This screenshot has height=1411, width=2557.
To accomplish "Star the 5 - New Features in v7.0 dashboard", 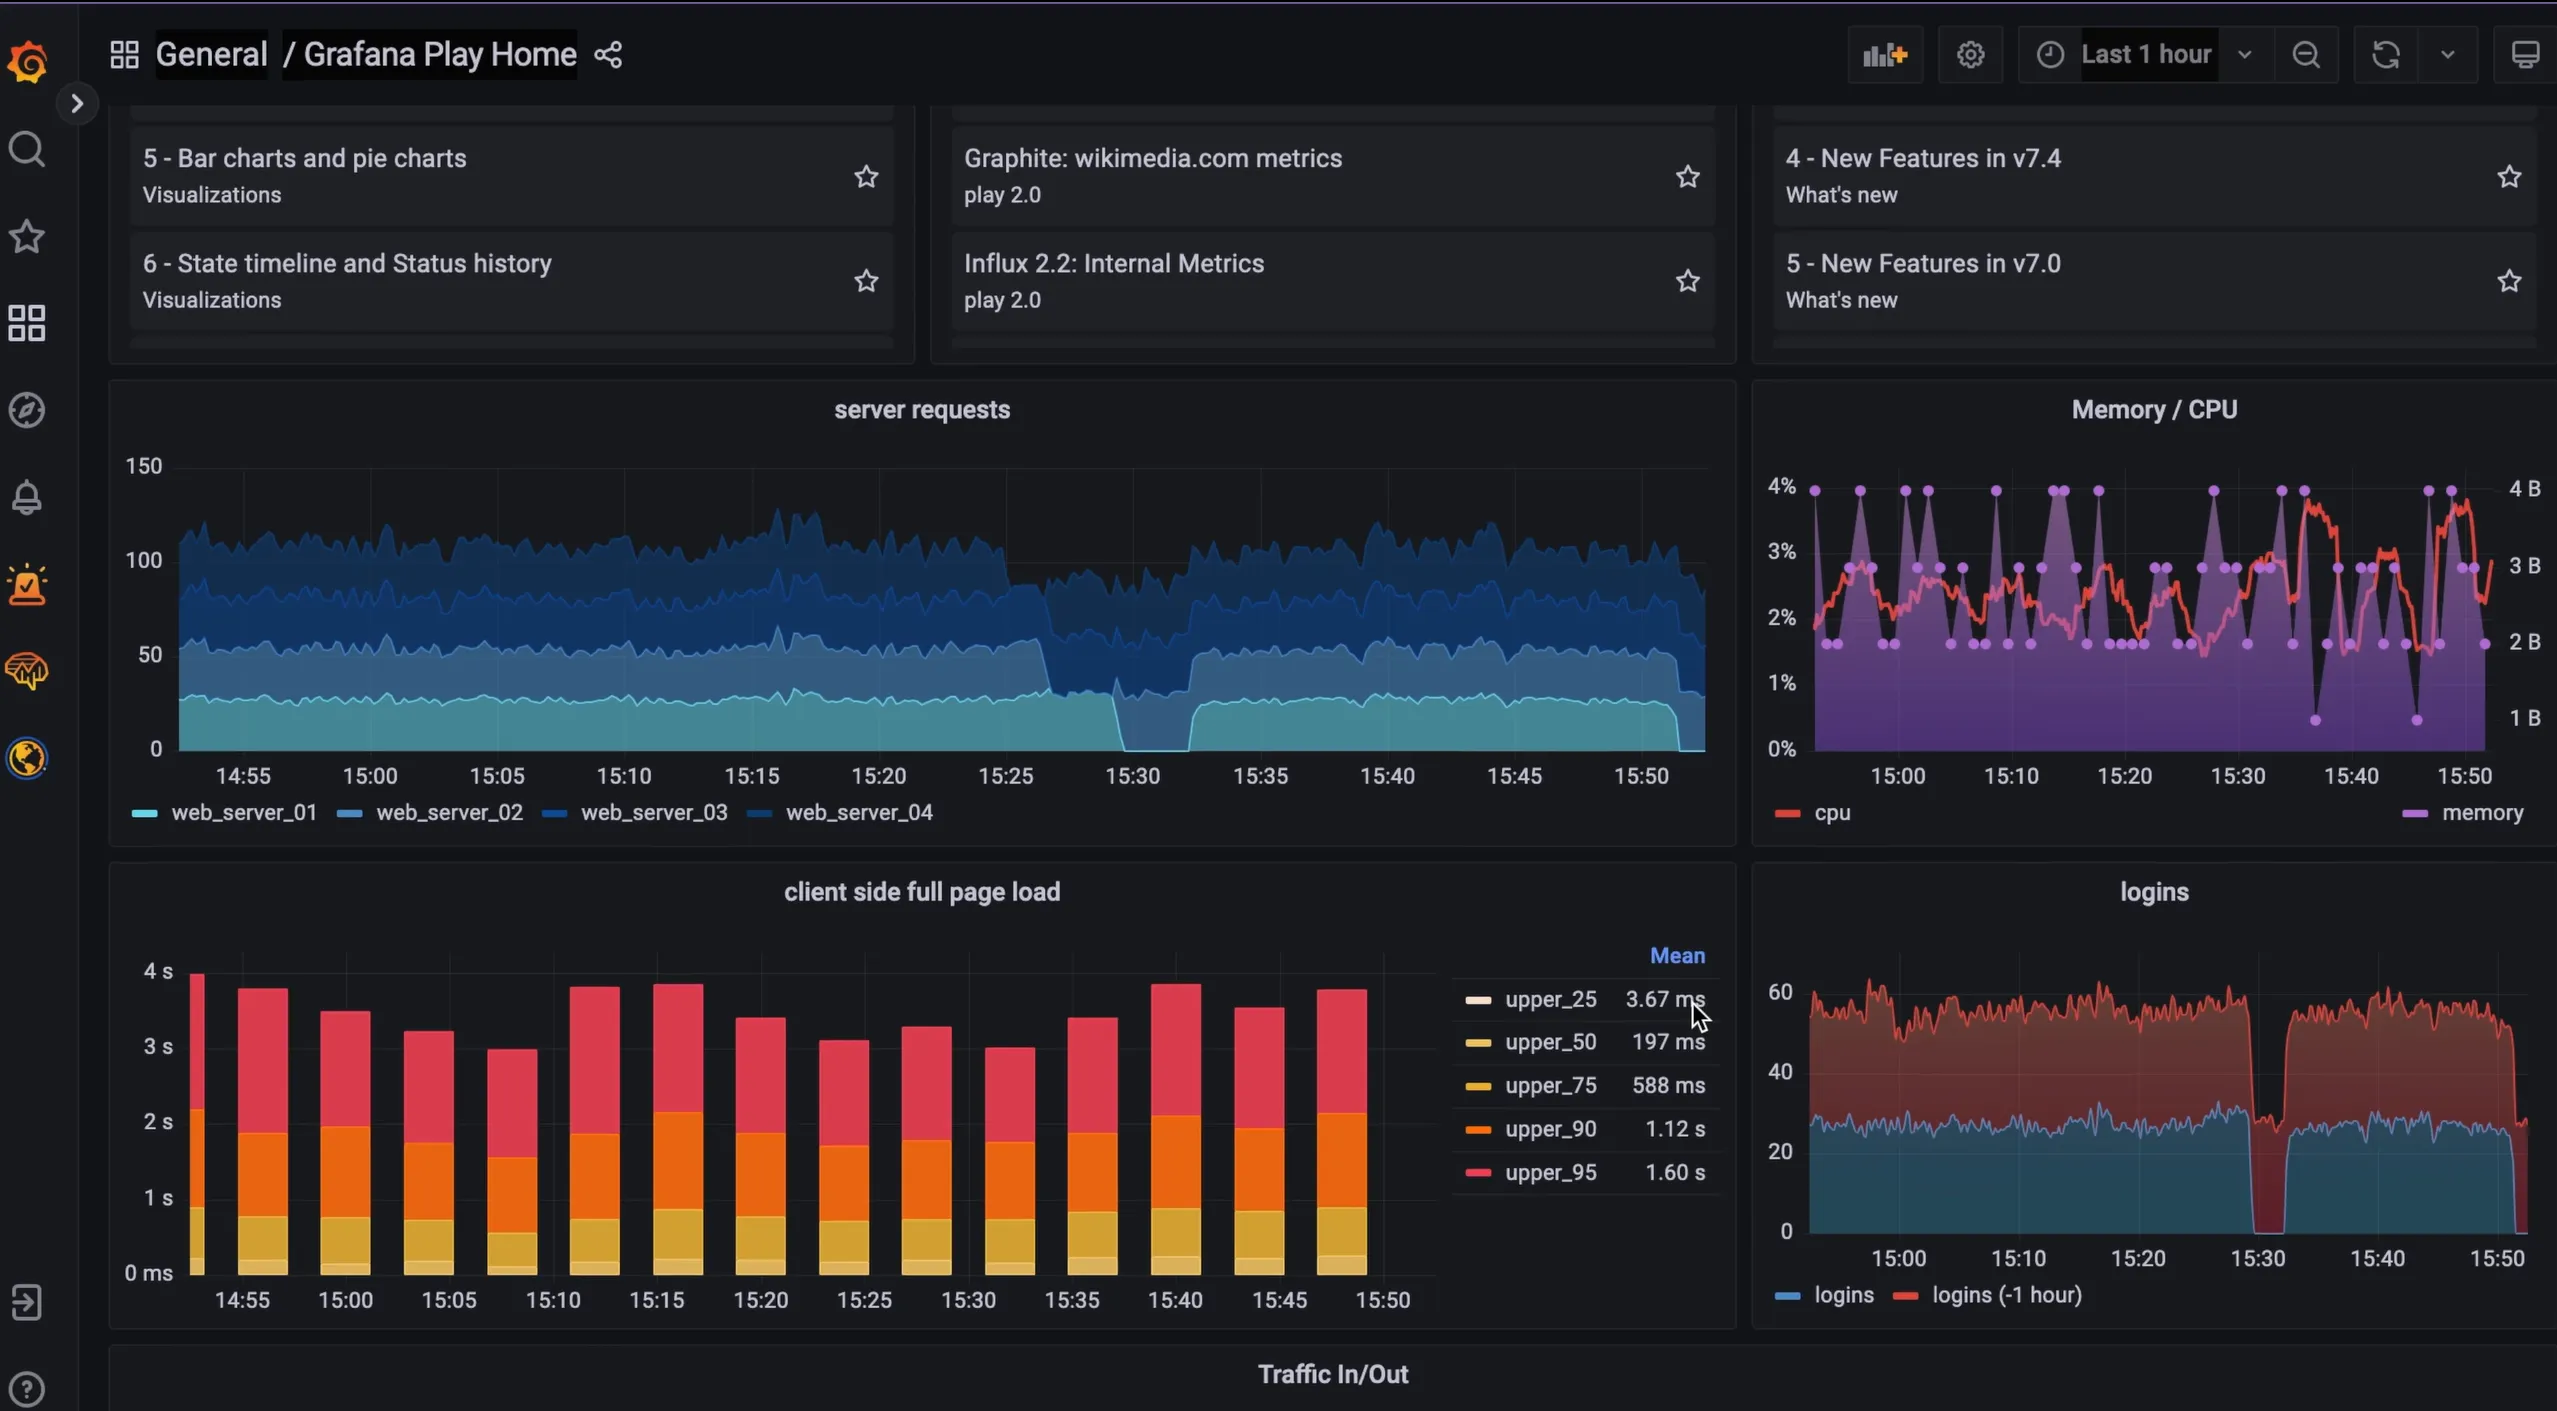I will 2509,281.
